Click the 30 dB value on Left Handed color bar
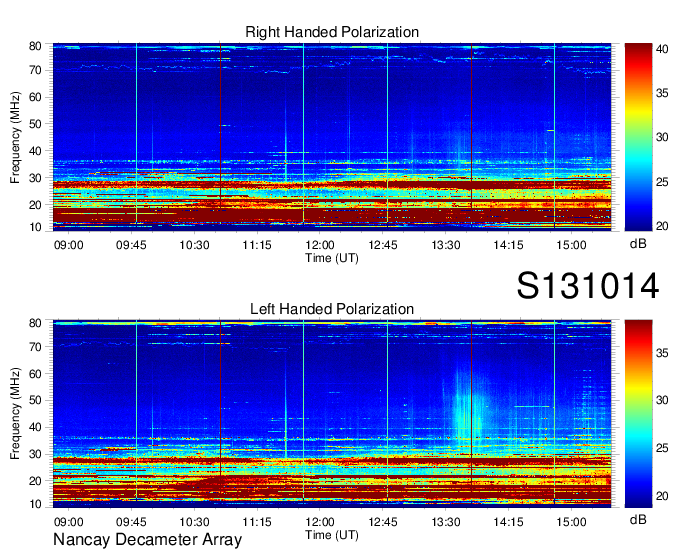 coord(662,400)
